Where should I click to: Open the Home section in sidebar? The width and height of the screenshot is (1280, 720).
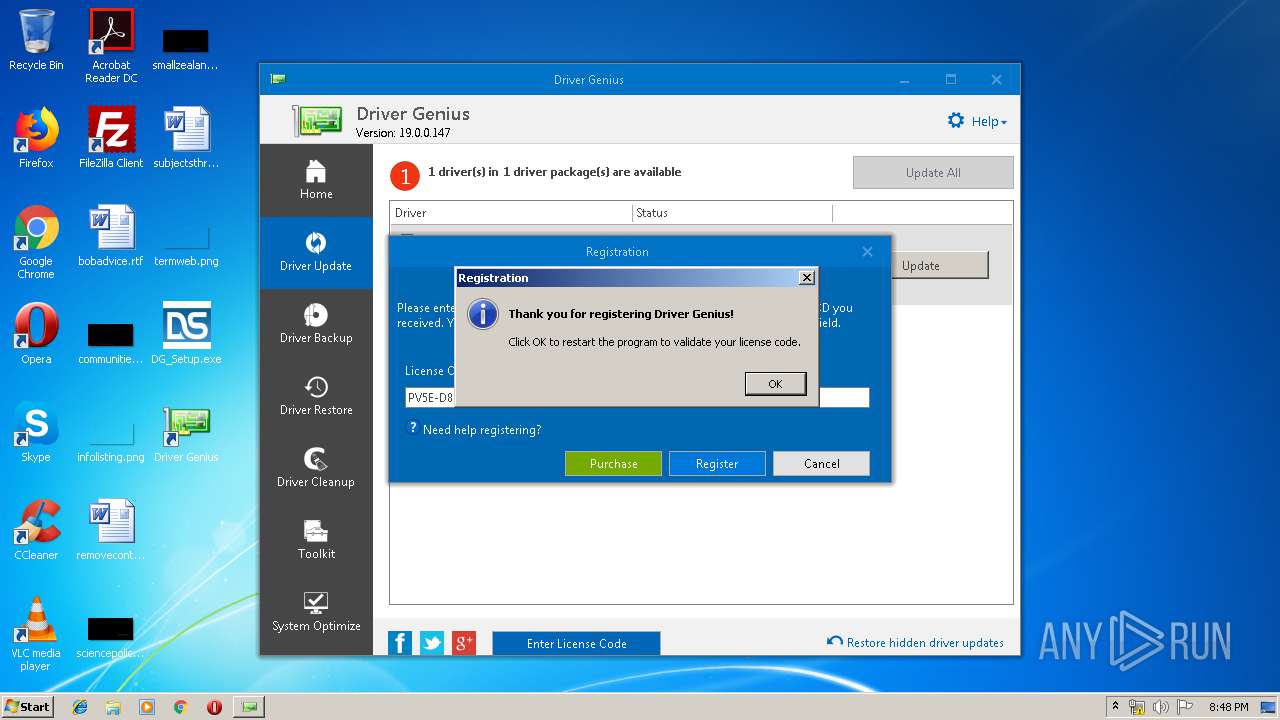point(316,181)
